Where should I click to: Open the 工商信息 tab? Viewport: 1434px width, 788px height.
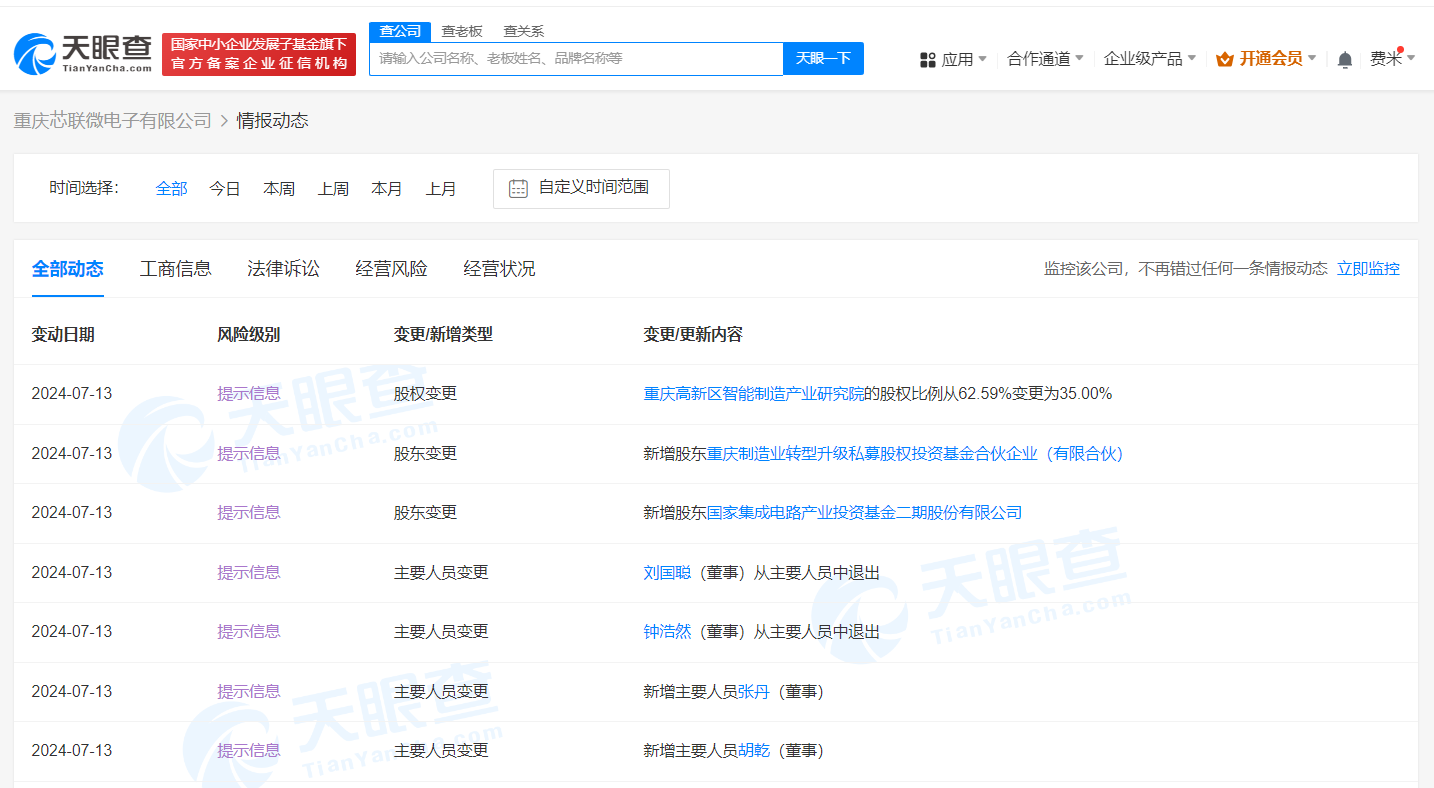click(x=175, y=268)
